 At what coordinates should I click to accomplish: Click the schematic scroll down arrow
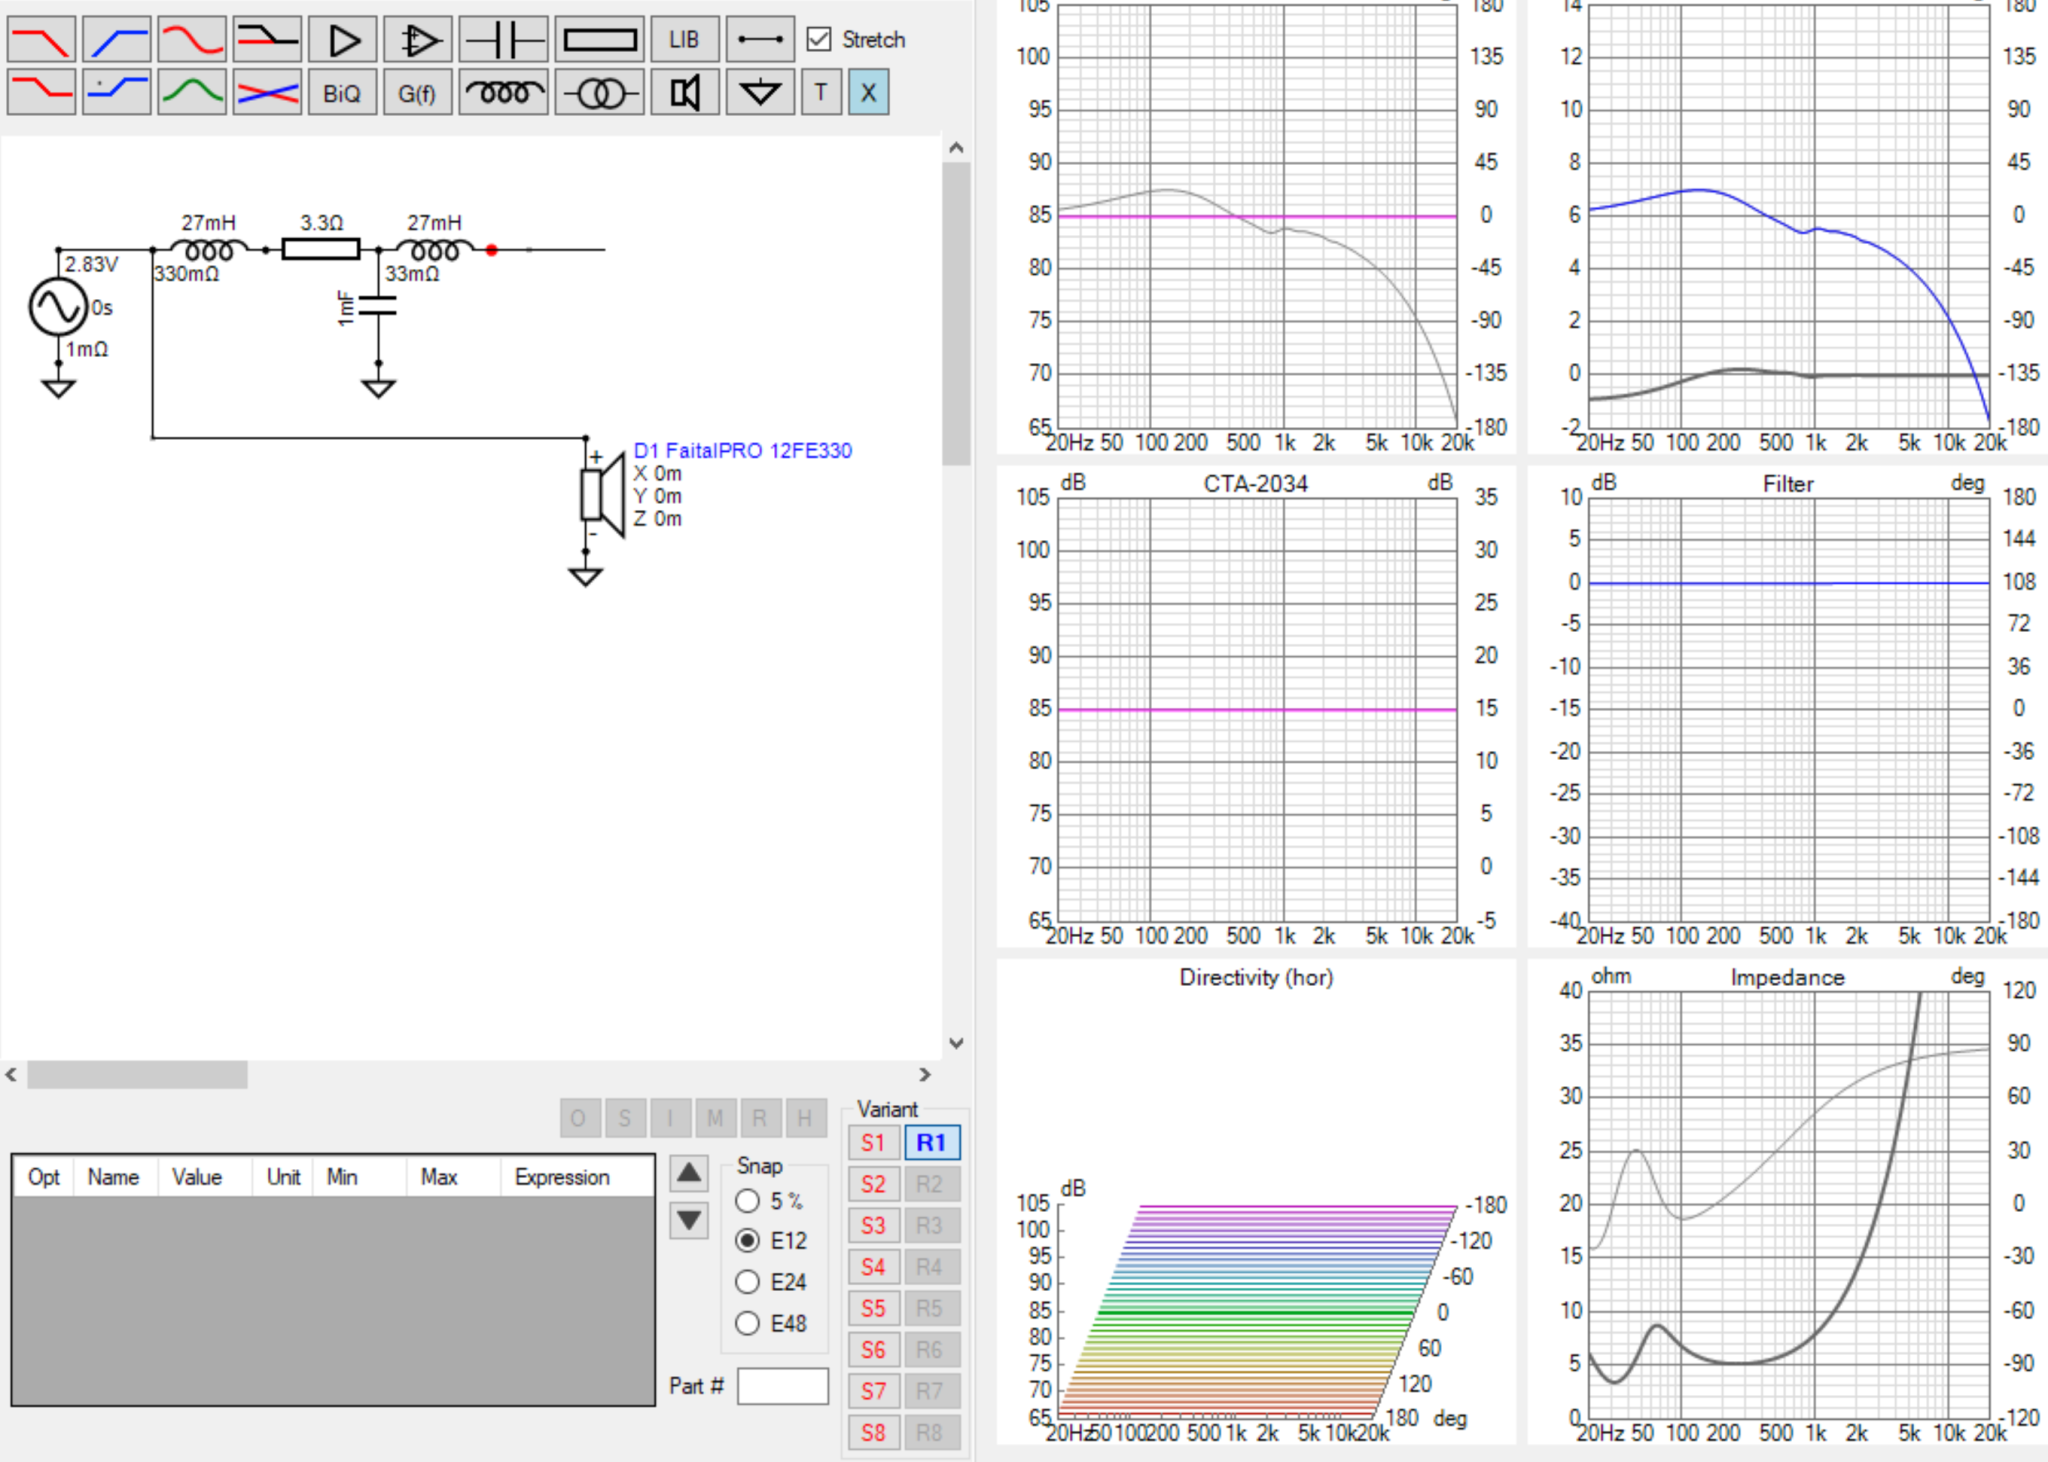click(x=956, y=1043)
